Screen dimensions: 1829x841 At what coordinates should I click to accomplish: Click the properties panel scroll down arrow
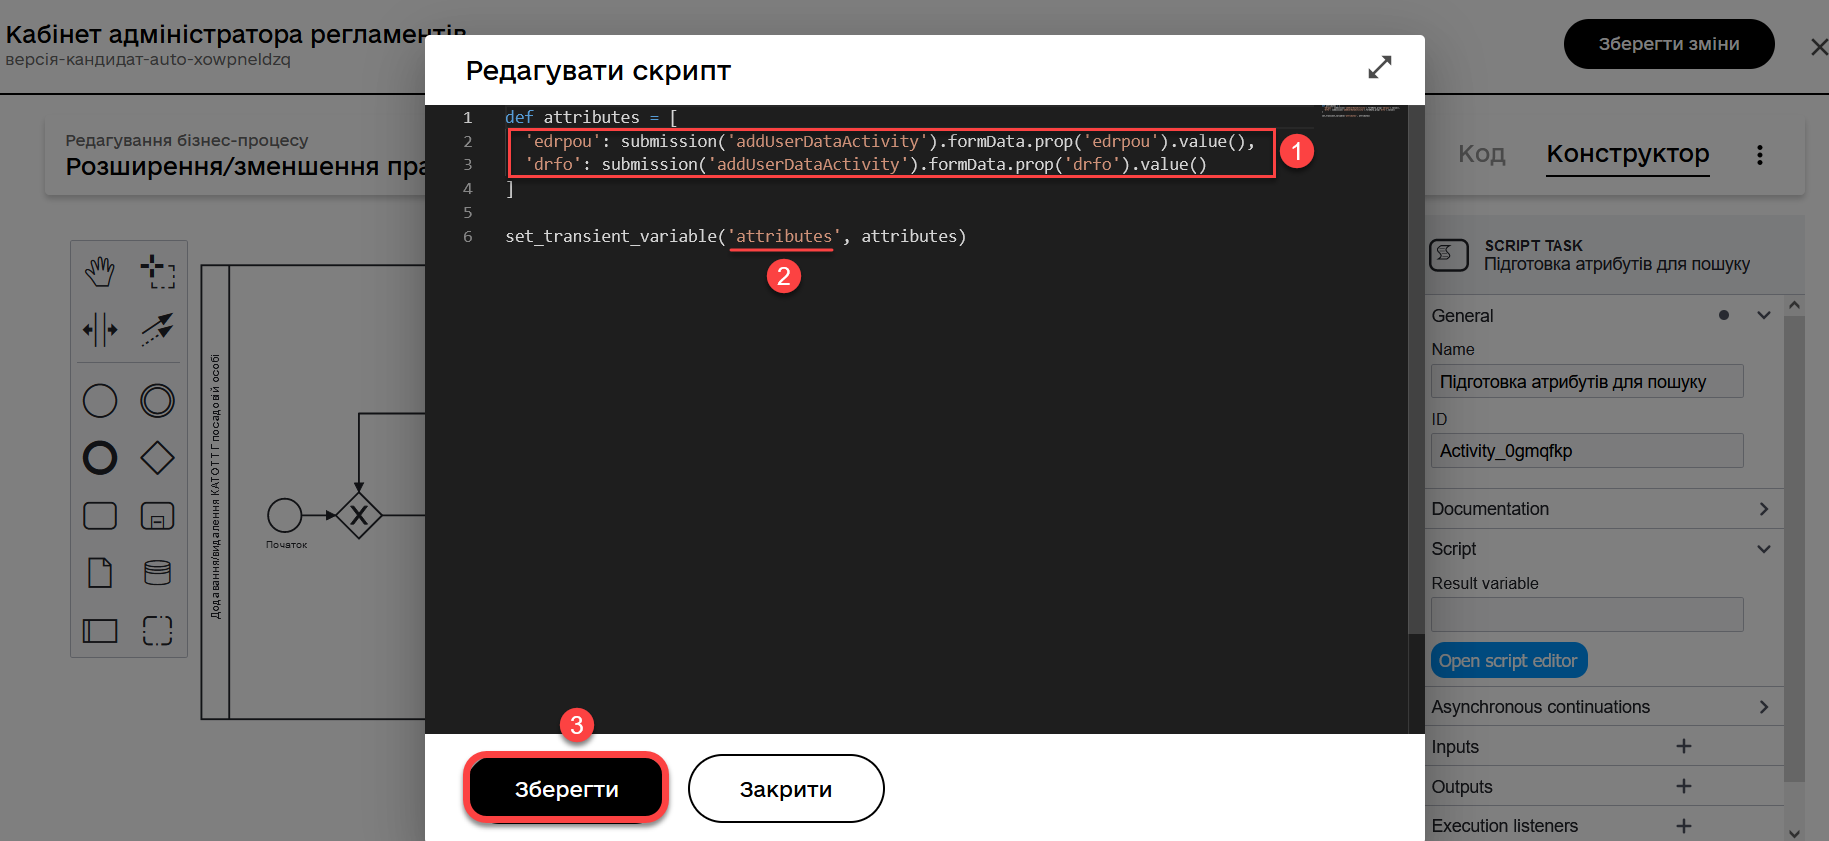coord(1794,832)
